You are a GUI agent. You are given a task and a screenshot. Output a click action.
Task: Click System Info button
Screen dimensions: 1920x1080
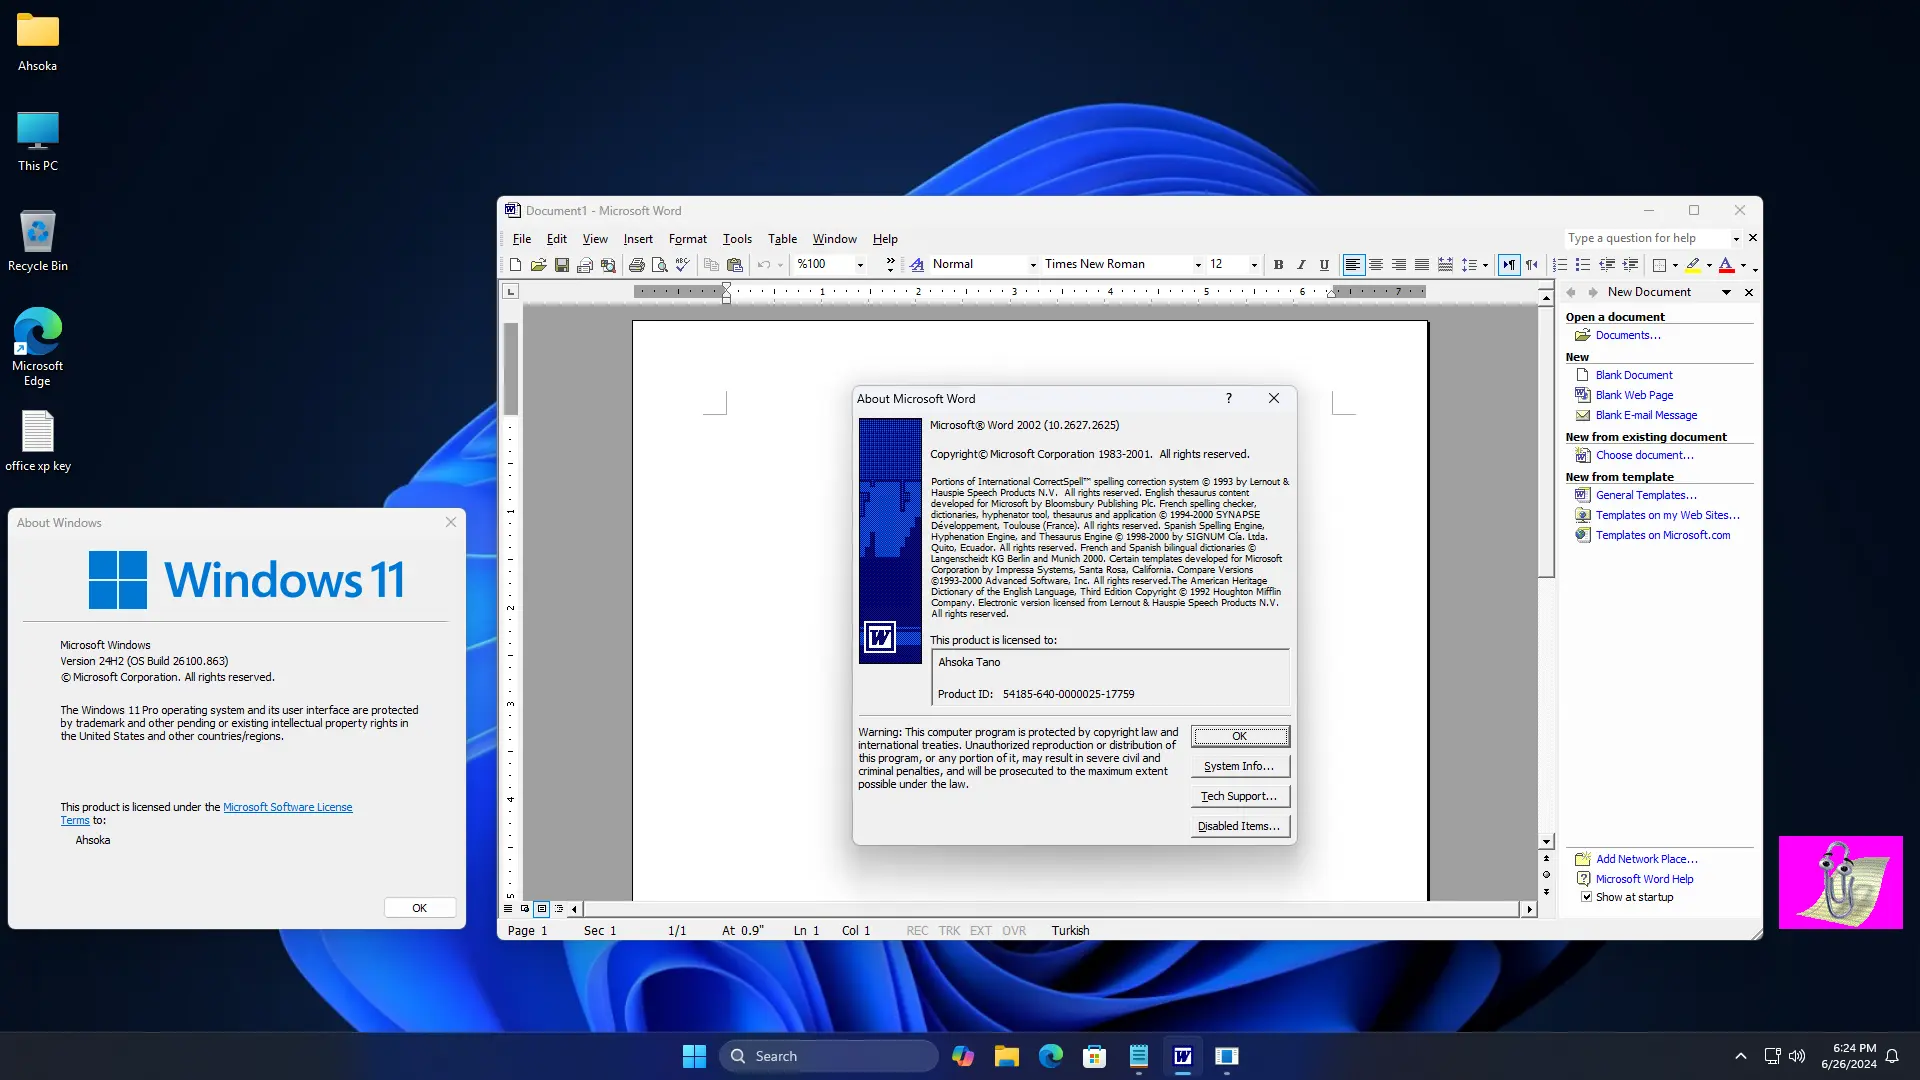1240,766
